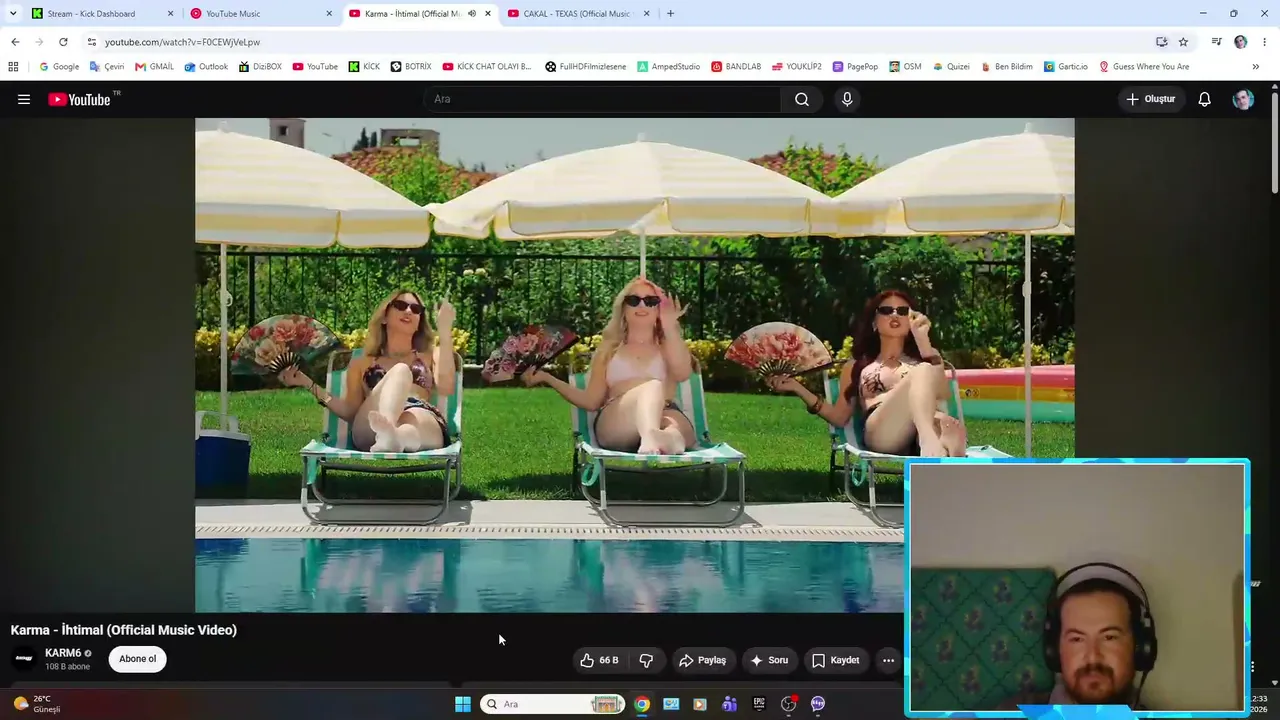
Task: Select the Karma - İhtimal tab
Action: (x=420, y=14)
